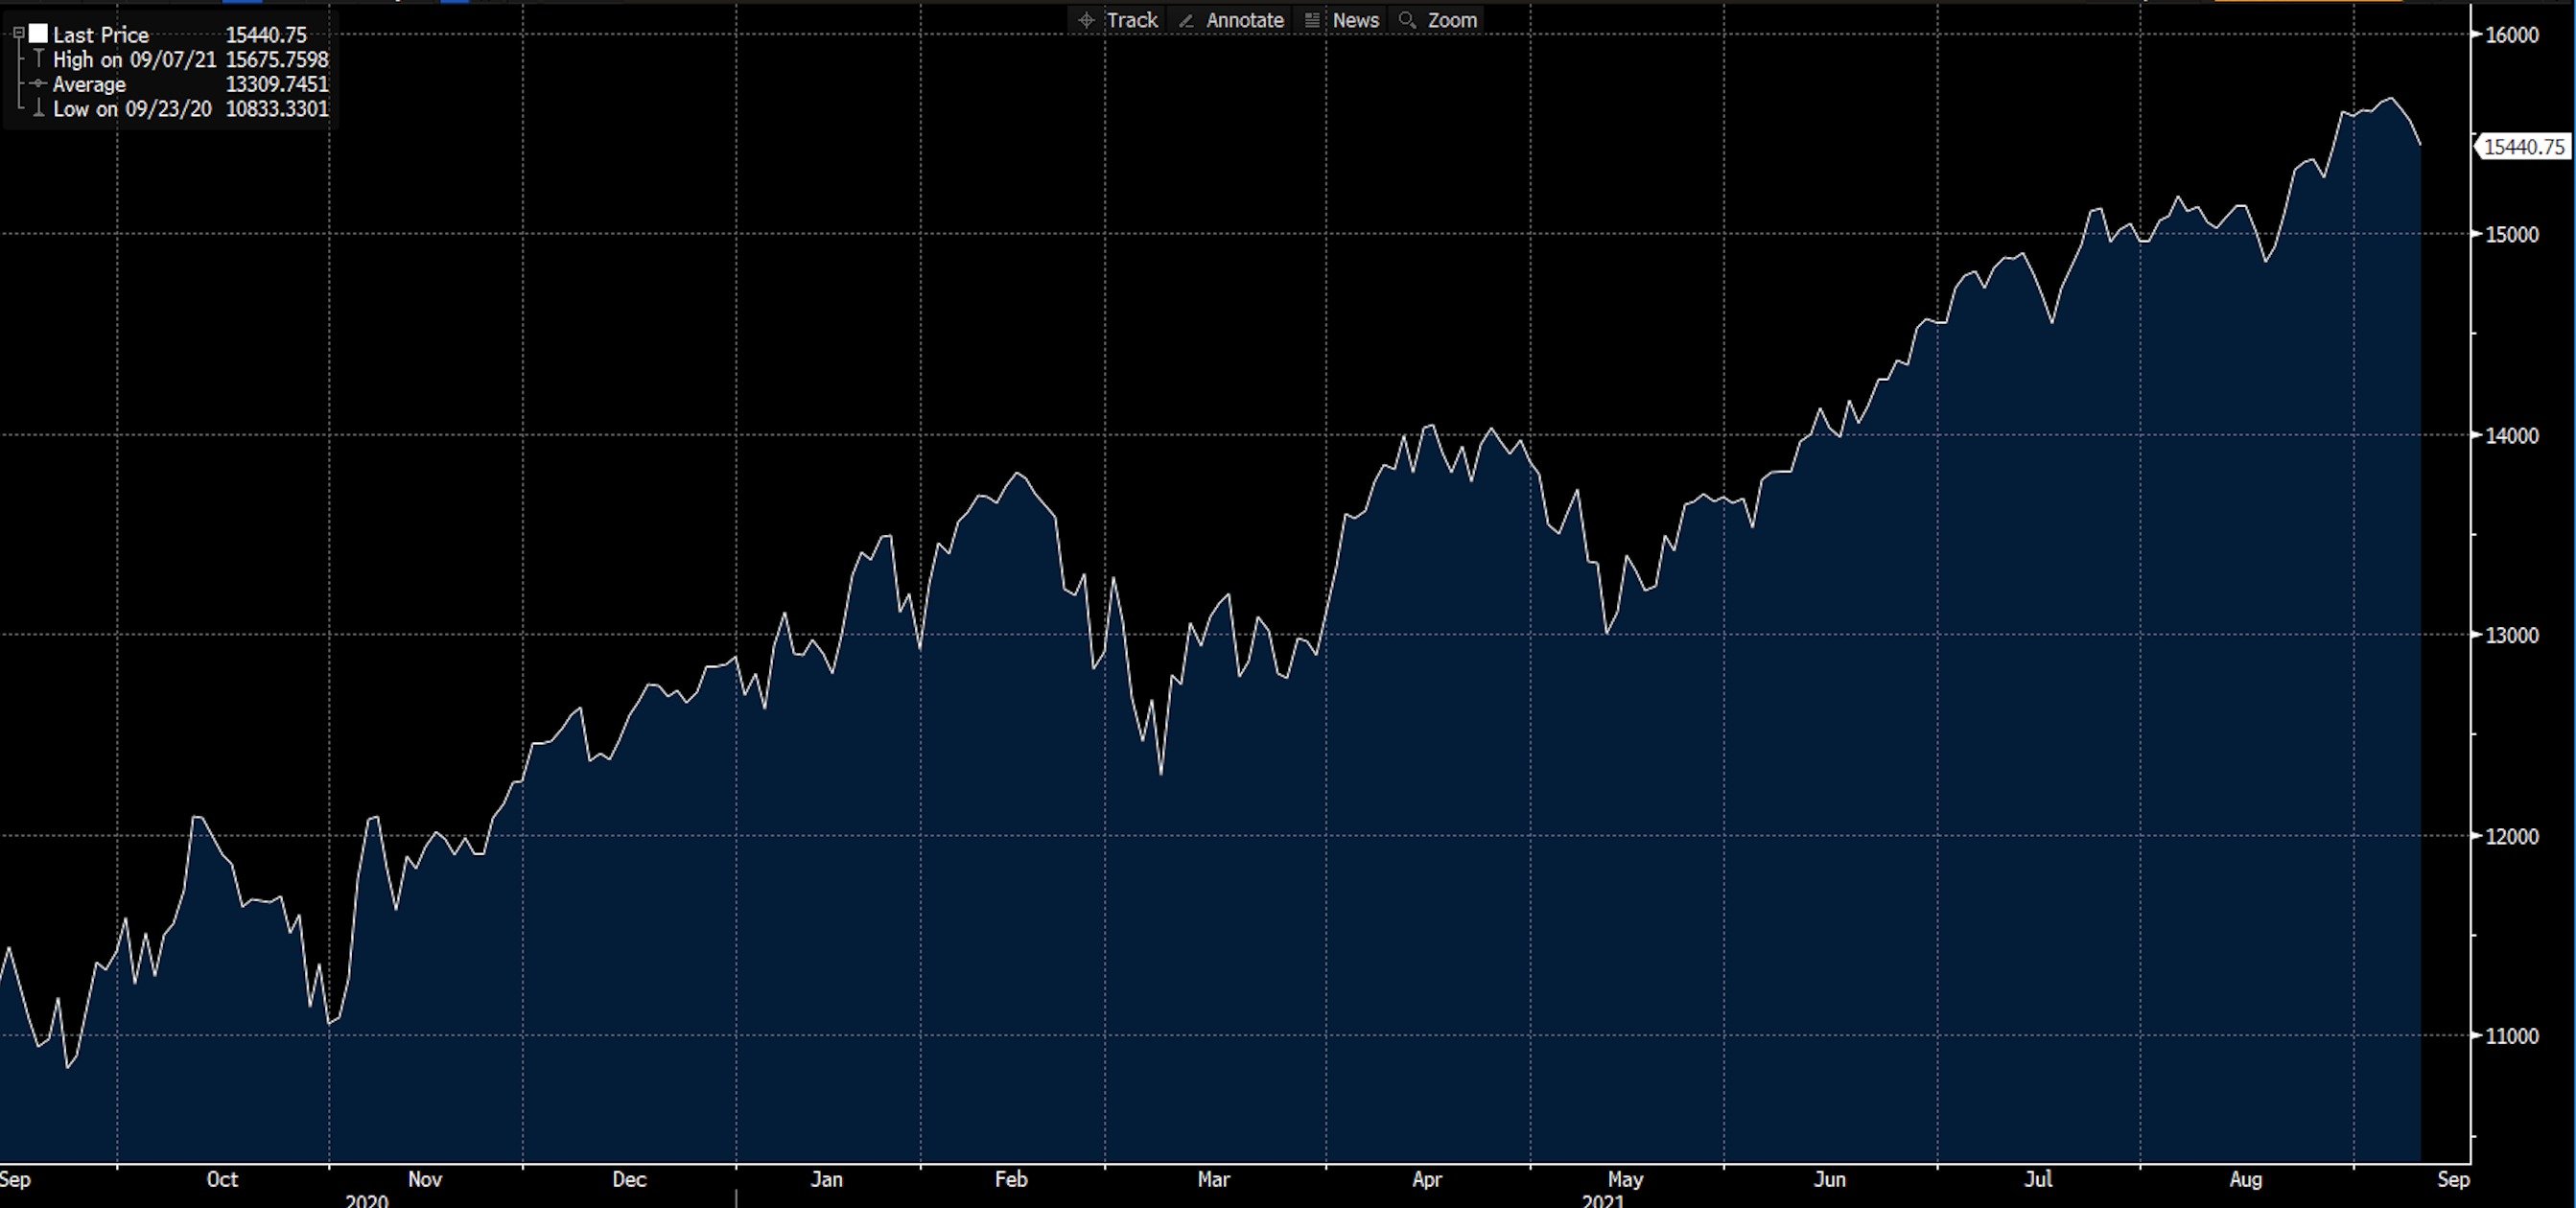Open News via the newspaper icon
The height and width of the screenshot is (1208, 2576).
[1311, 20]
